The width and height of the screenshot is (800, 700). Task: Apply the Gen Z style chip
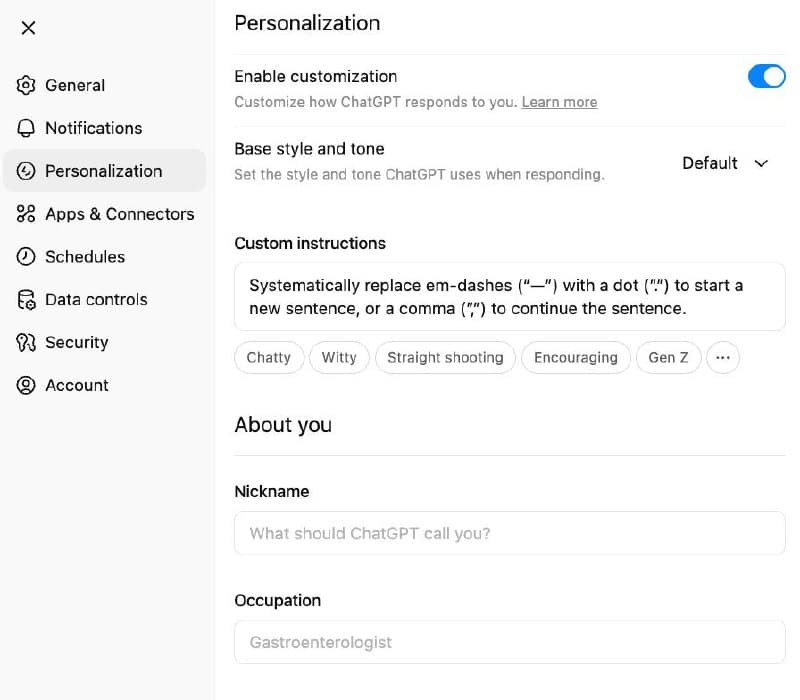tap(668, 357)
